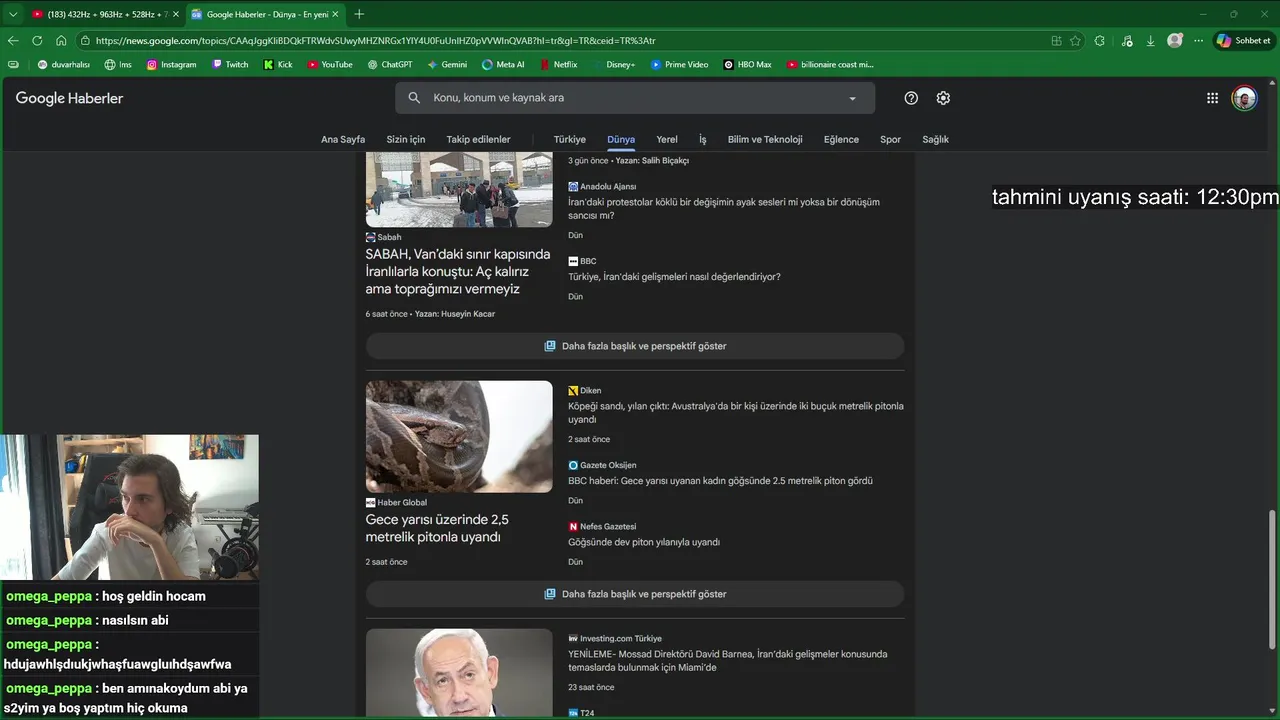Open Gazete Oksijen BBC haberi piton article
This screenshot has height=720, width=1280.
coord(720,481)
